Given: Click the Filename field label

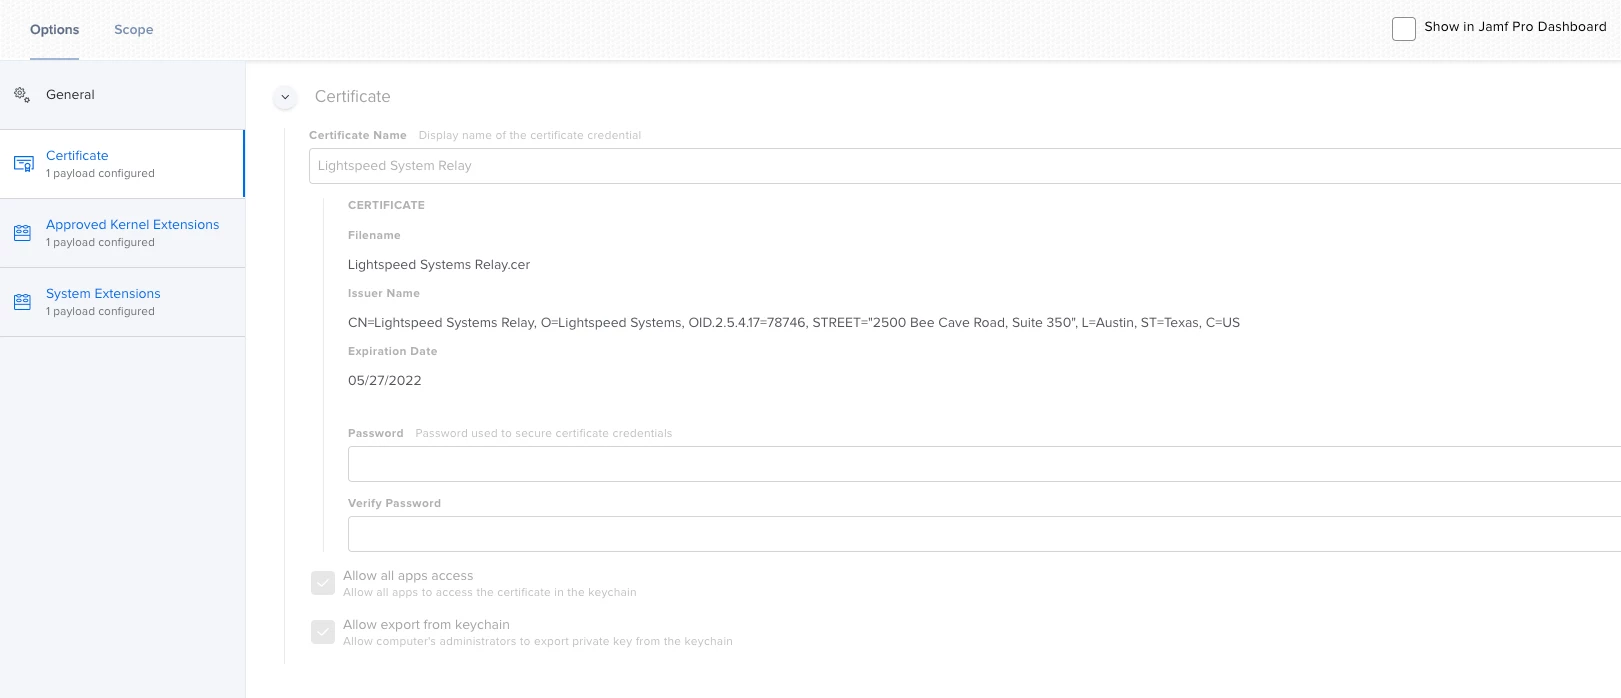Looking at the screenshot, I should [x=374, y=236].
